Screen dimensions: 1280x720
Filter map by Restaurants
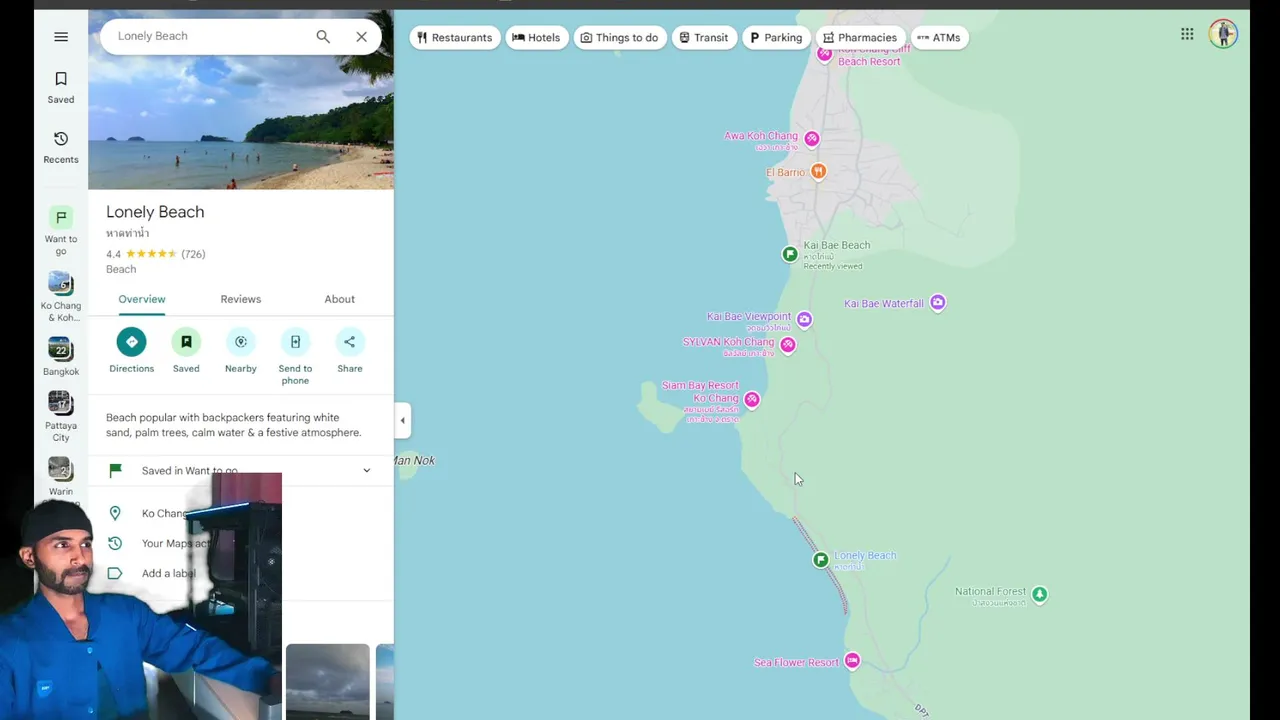[454, 38]
